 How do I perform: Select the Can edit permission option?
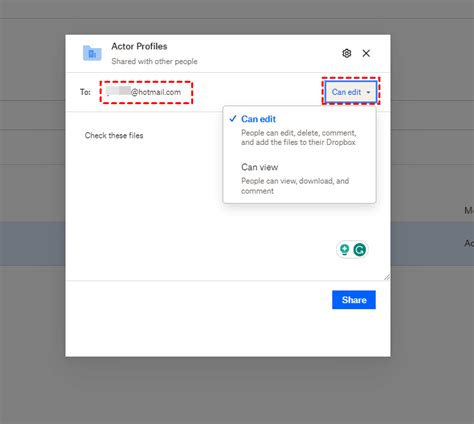299,130
